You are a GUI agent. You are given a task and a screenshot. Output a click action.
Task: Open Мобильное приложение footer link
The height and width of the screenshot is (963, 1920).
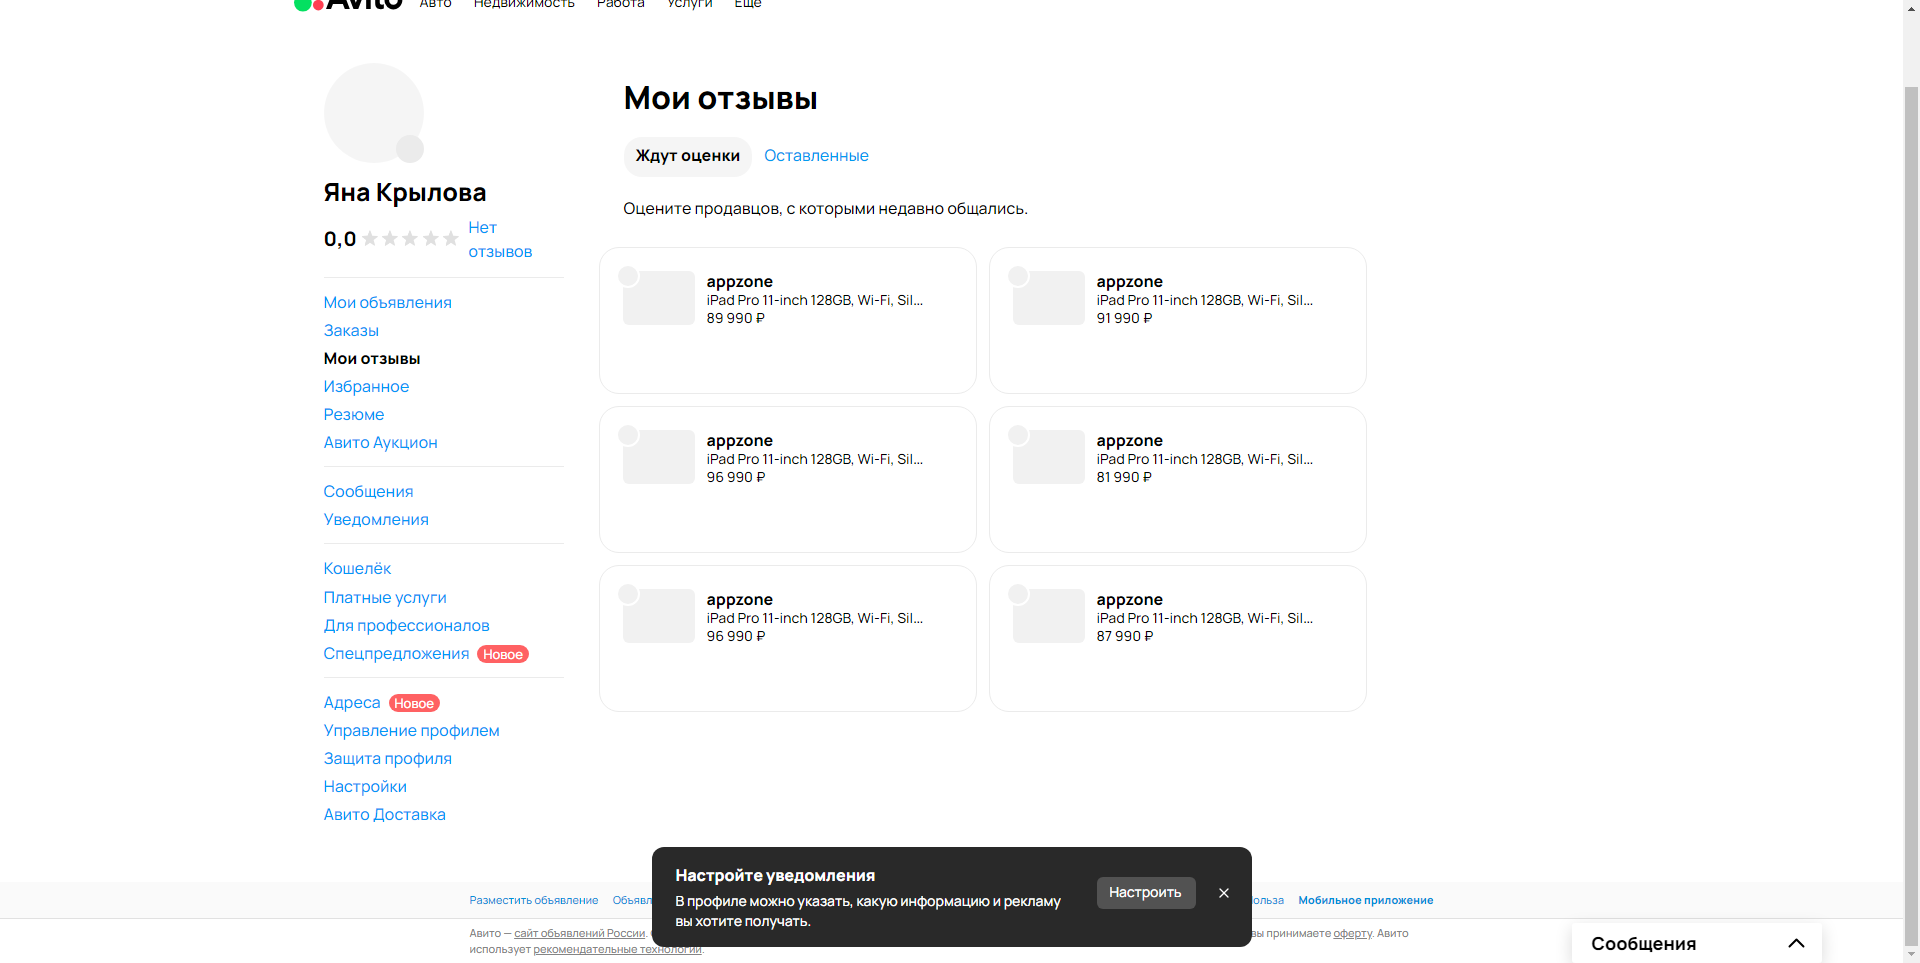coord(1366,901)
